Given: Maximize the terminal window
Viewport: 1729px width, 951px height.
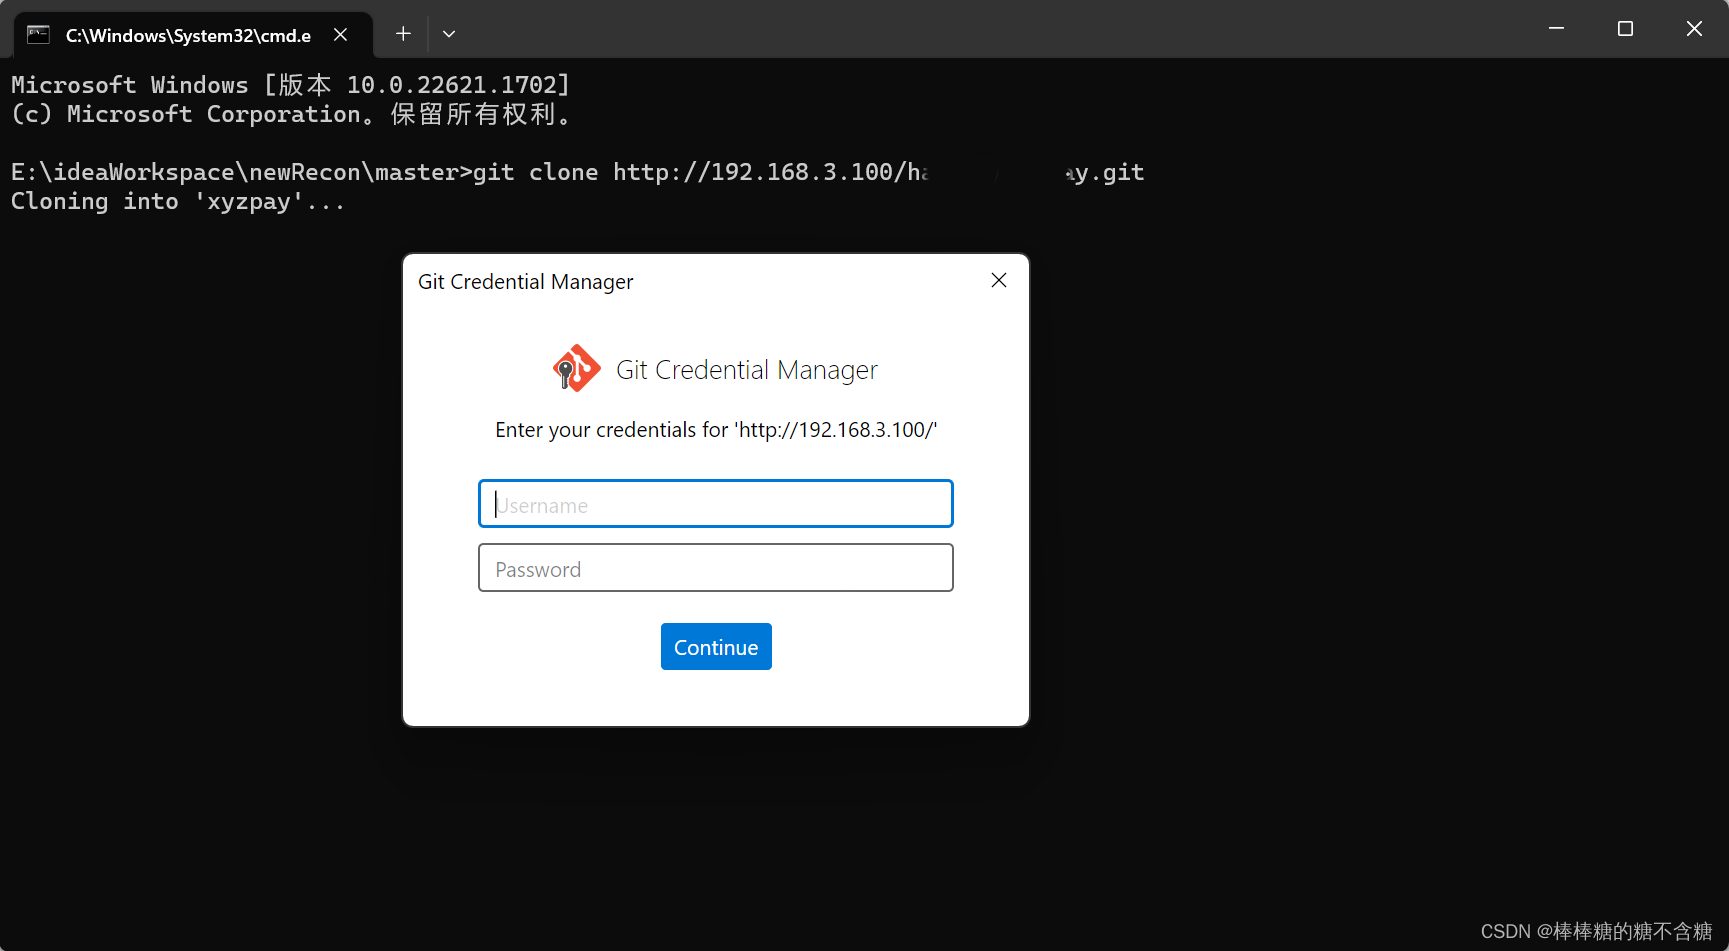Looking at the screenshot, I should tap(1625, 29).
